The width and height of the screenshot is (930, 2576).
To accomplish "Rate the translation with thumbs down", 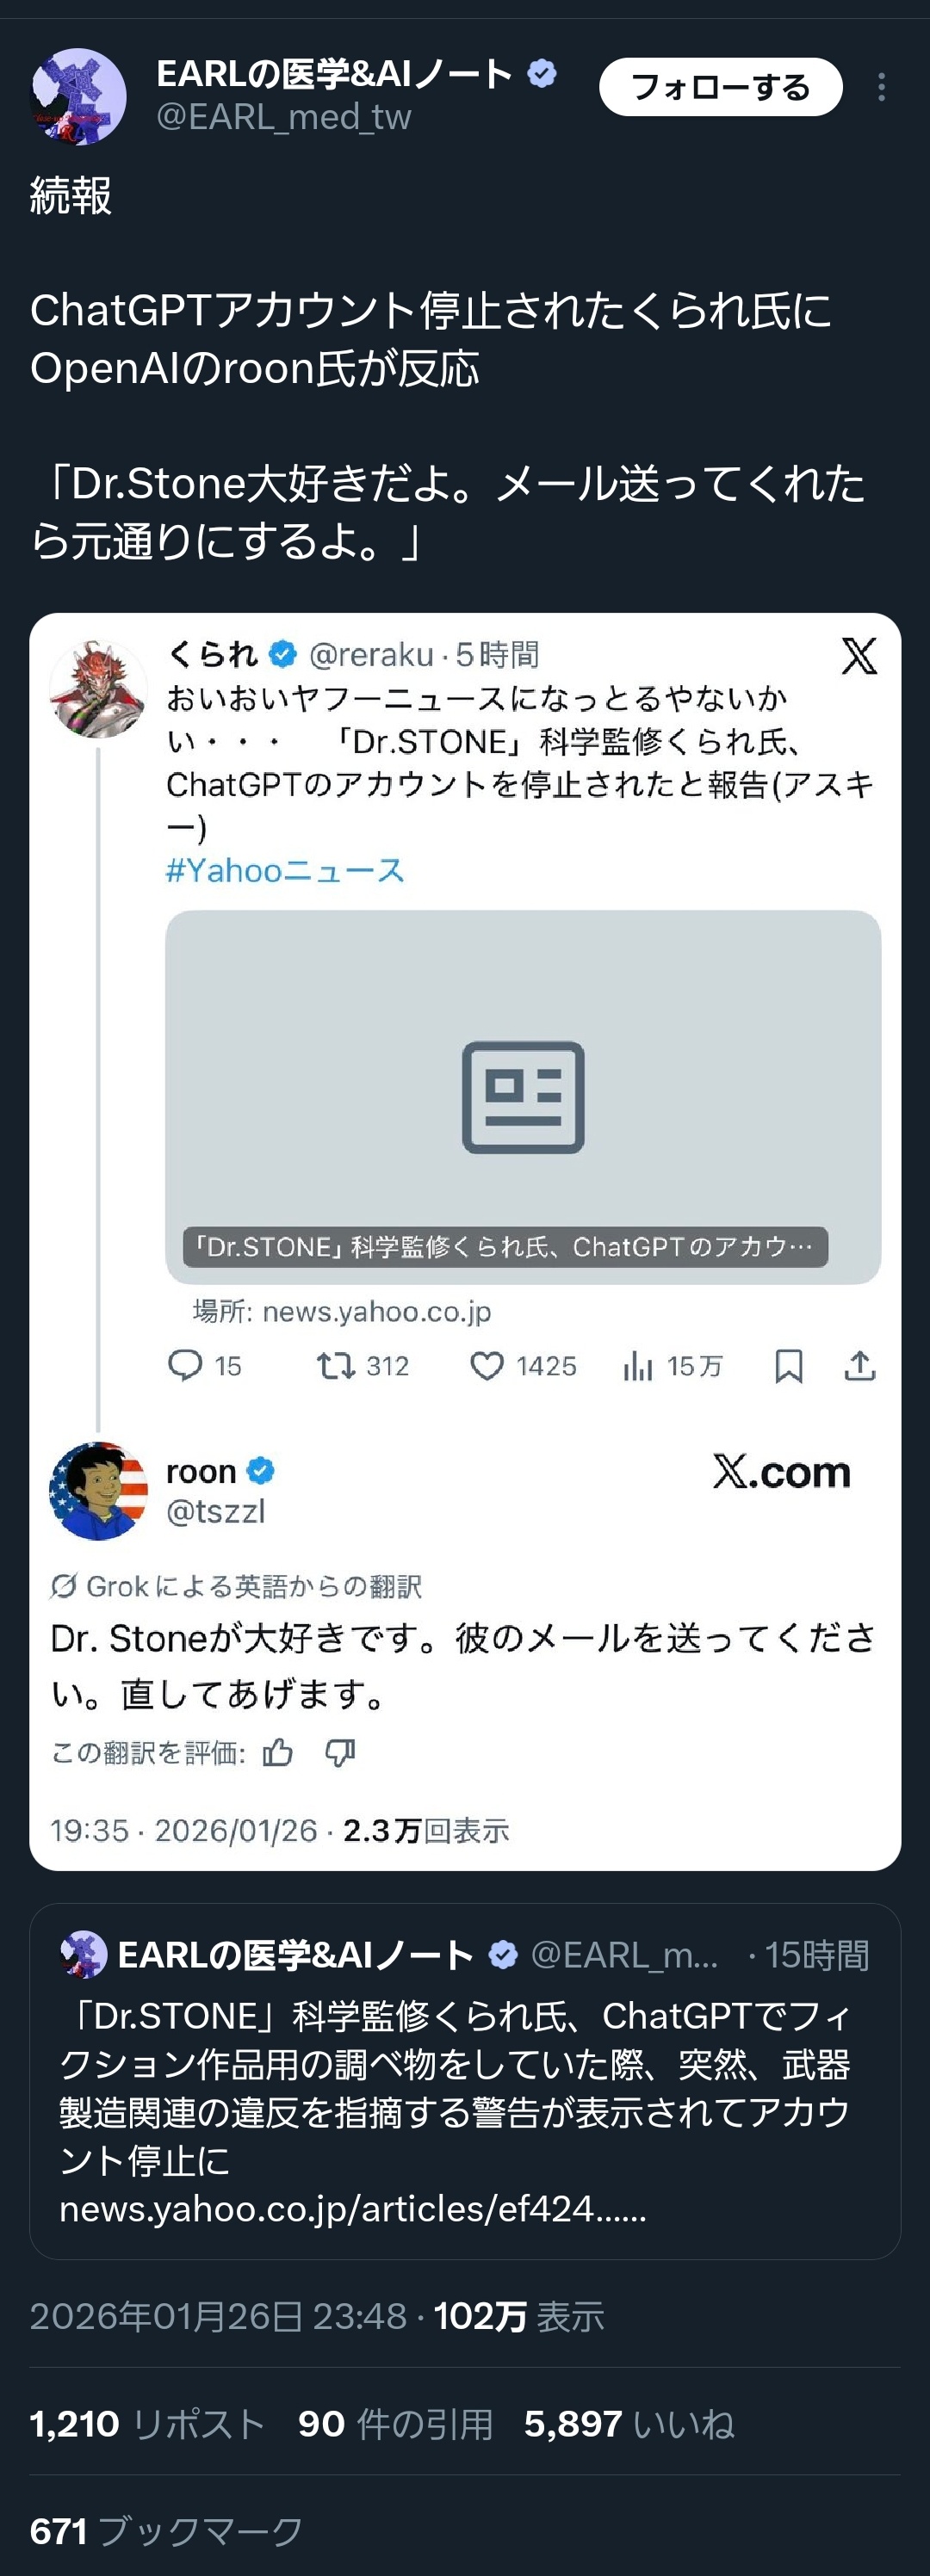I will tap(340, 1752).
